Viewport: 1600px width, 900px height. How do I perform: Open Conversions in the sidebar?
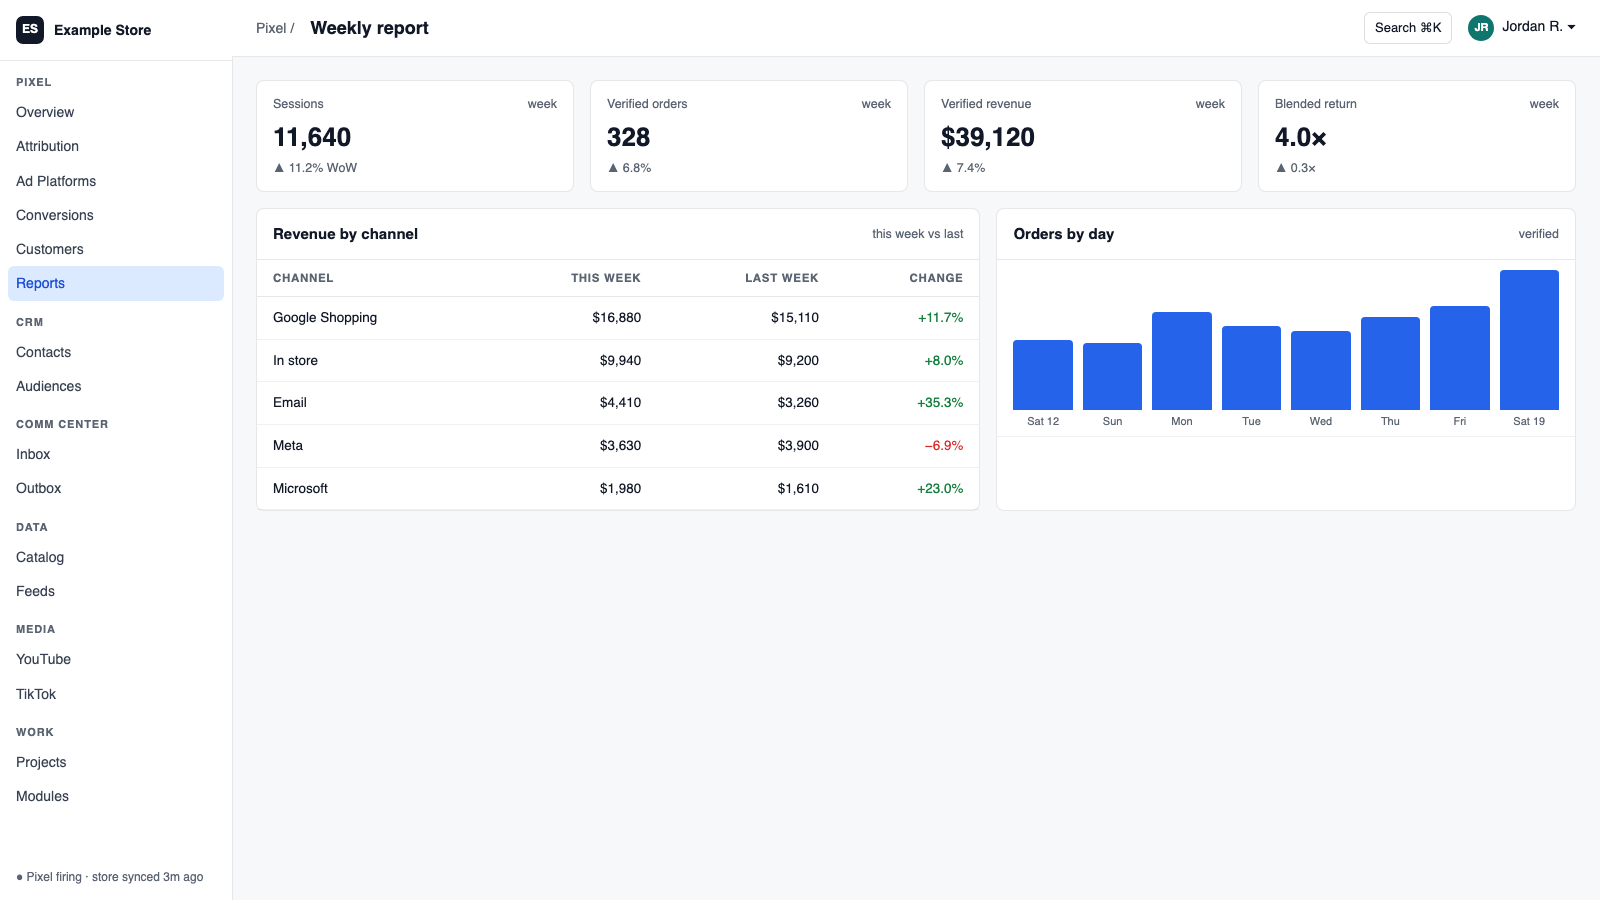click(x=116, y=215)
